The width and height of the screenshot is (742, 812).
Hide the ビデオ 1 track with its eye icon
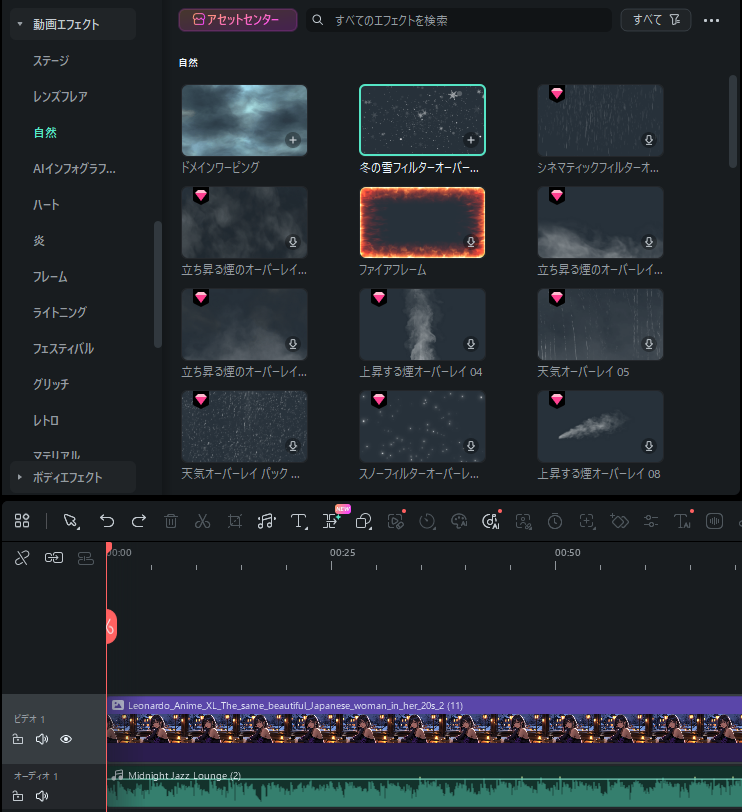pos(66,739)
